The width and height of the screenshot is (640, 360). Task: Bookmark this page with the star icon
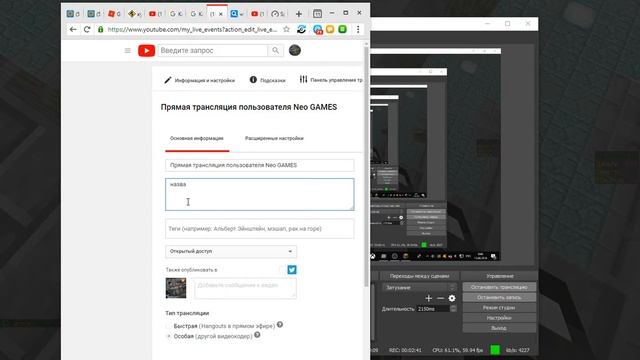click(287, 29)
